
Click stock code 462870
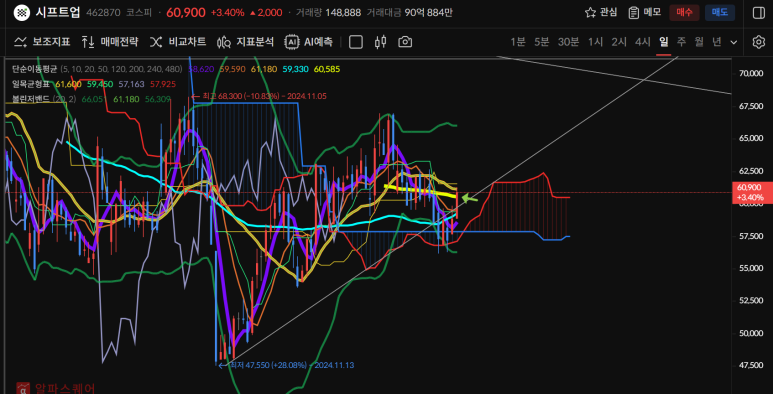click(x=103, y=13)
